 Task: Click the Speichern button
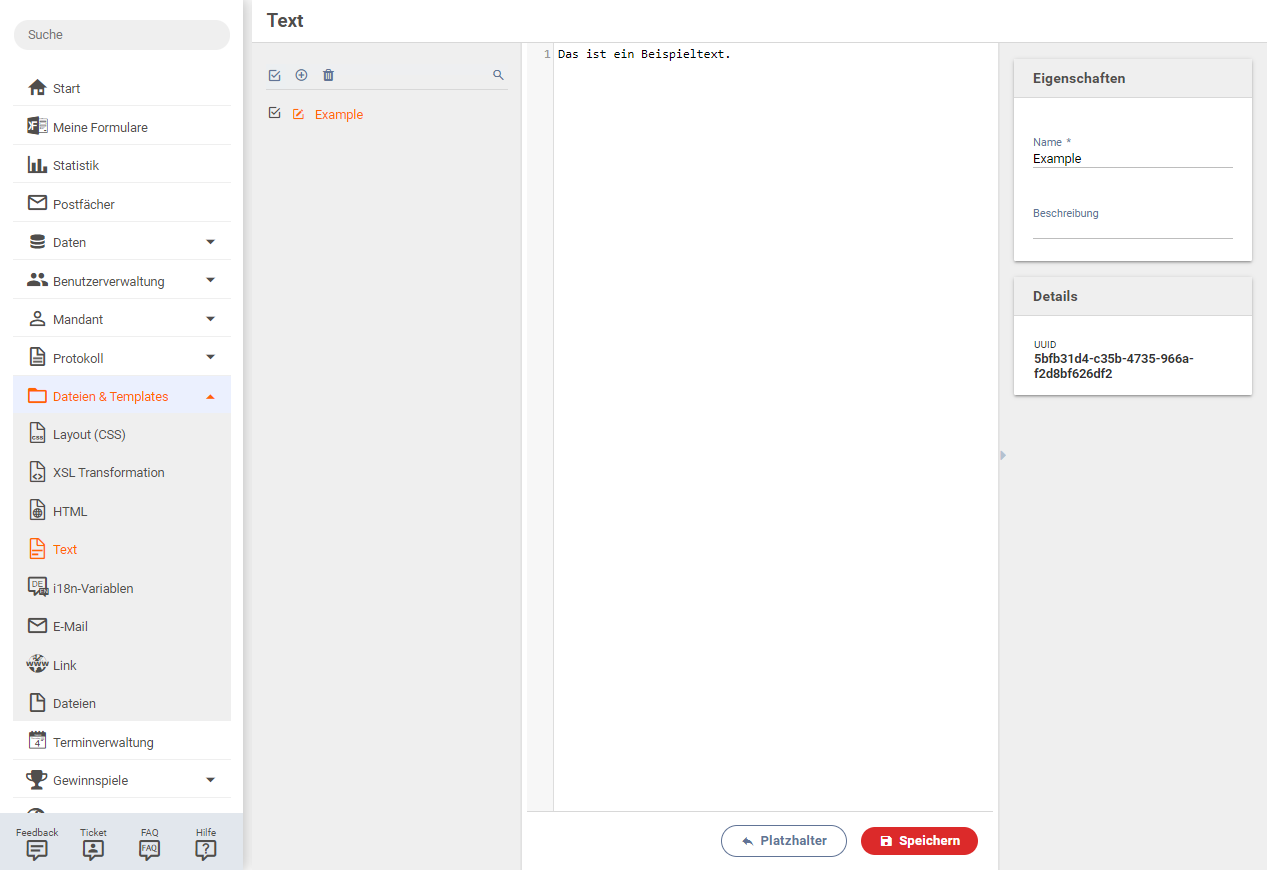pyautogui.click(x=919, y=841)
